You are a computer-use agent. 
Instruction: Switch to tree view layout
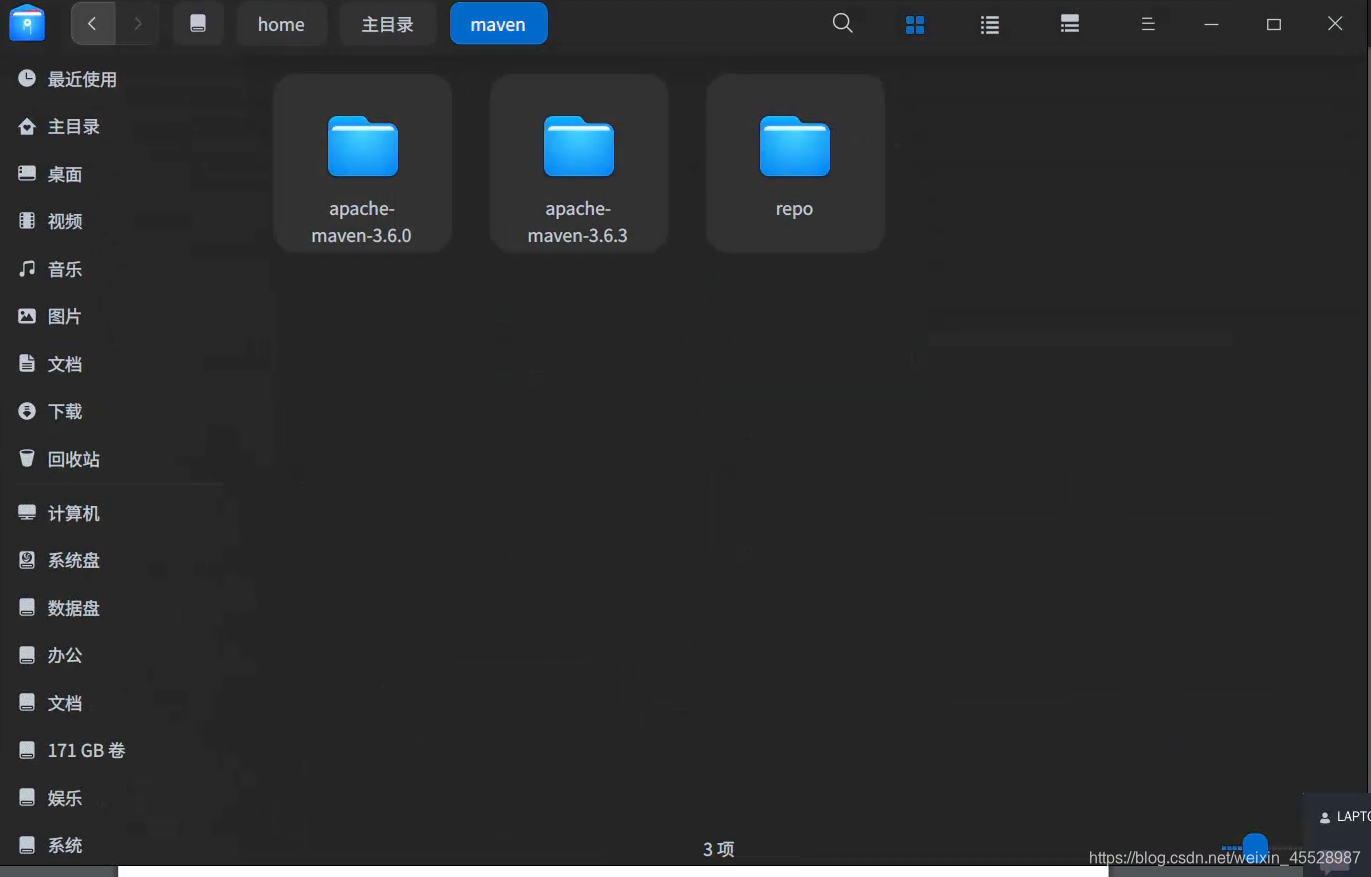pos(1070,25)
